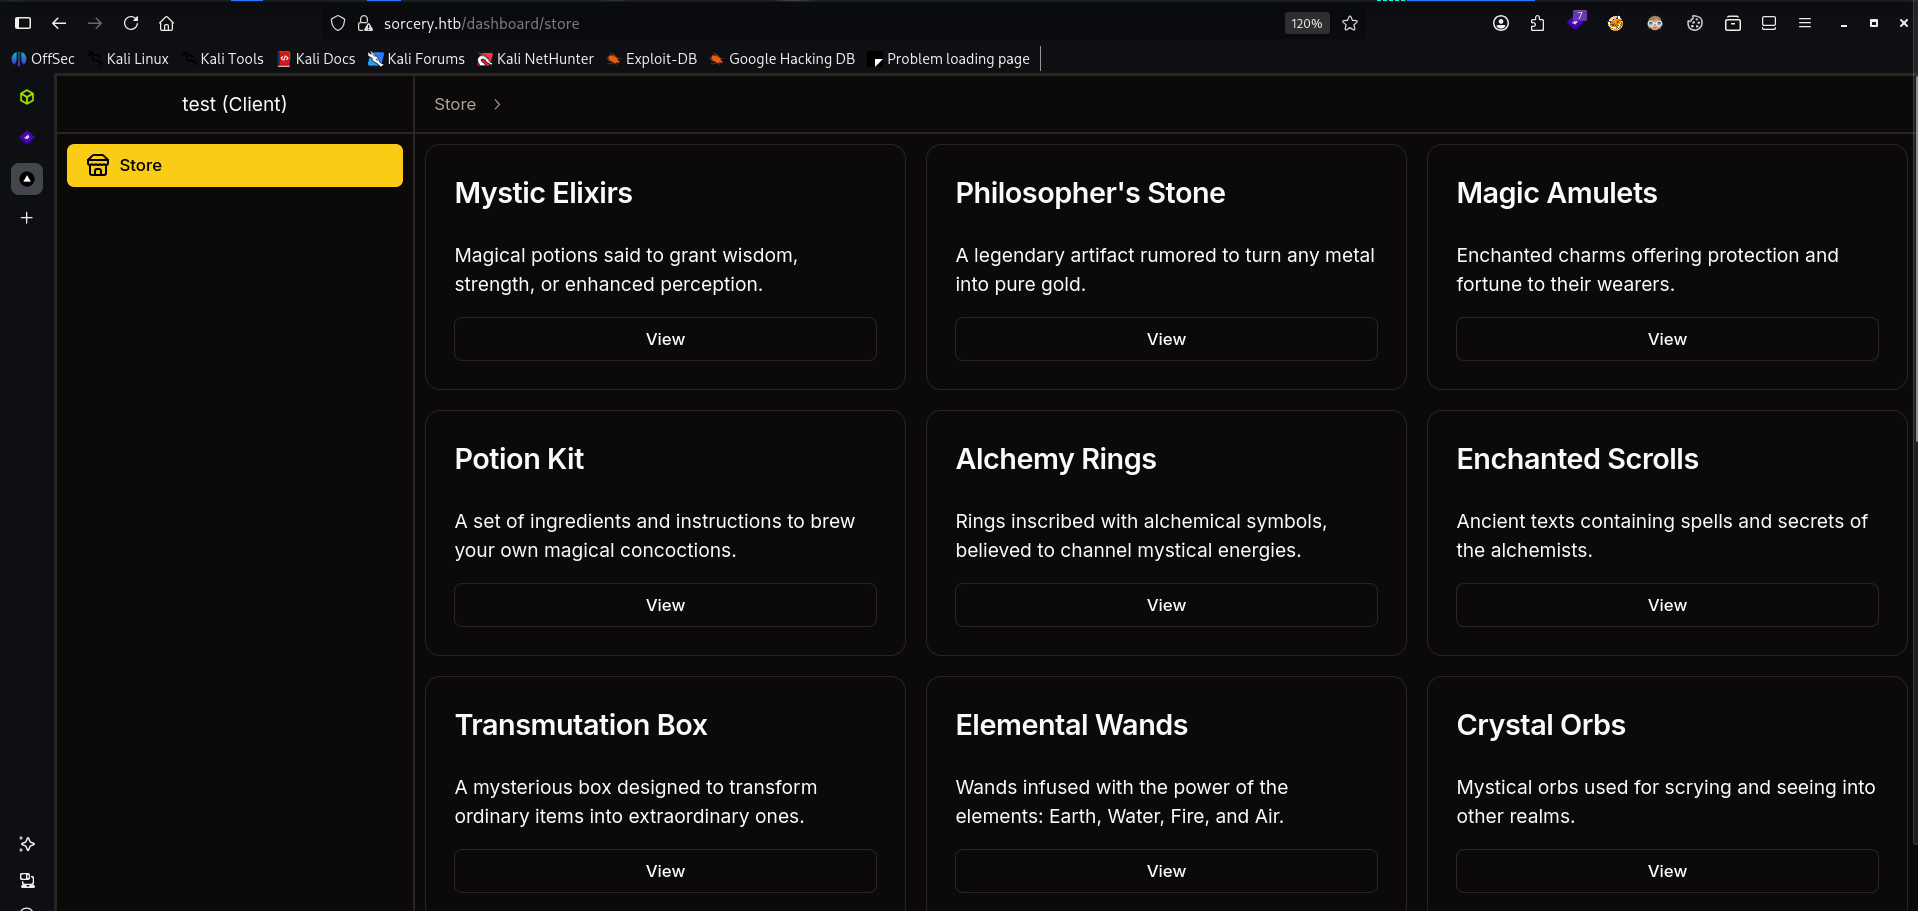
Task: Open the browser home page
Action: [x=167, y=23]
